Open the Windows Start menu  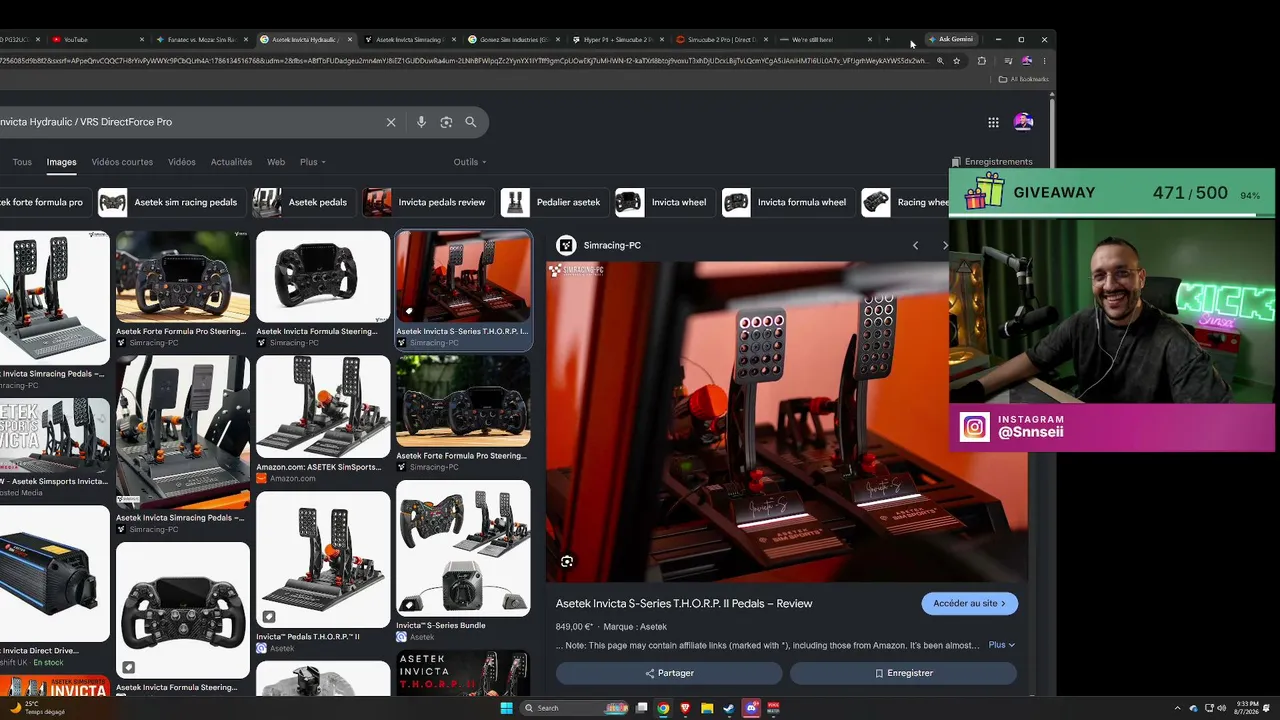click(506, 708)
